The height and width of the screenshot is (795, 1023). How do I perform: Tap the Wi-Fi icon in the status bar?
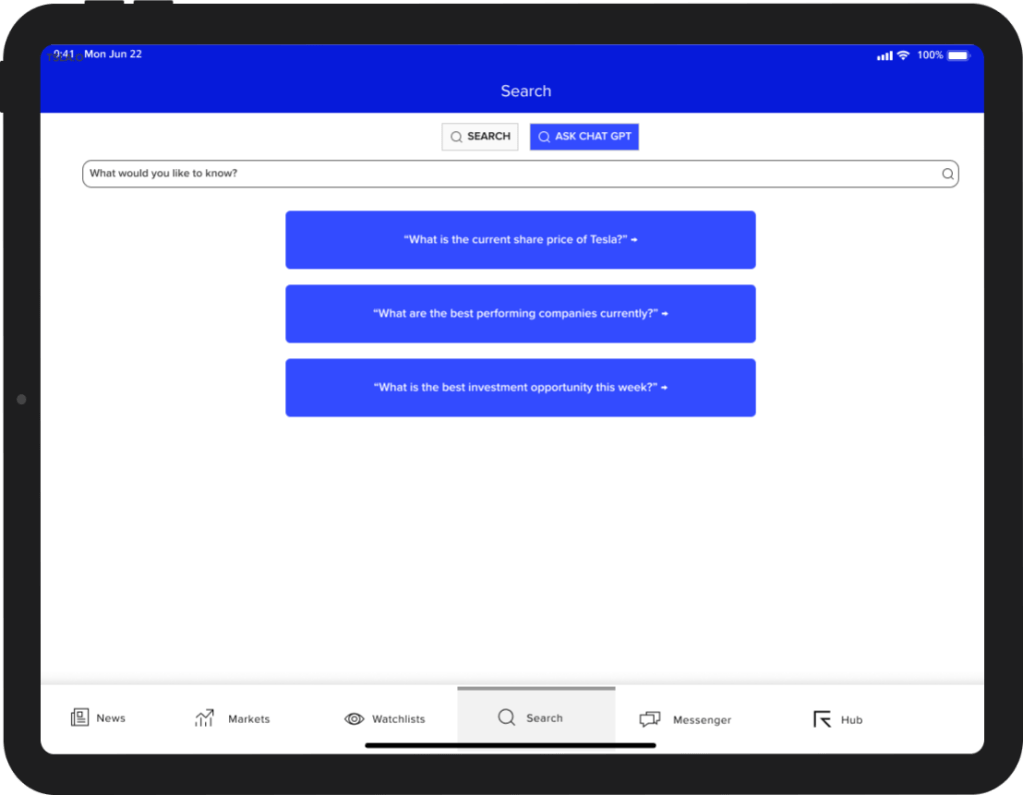pyautogui.click(x=903, y=55)
